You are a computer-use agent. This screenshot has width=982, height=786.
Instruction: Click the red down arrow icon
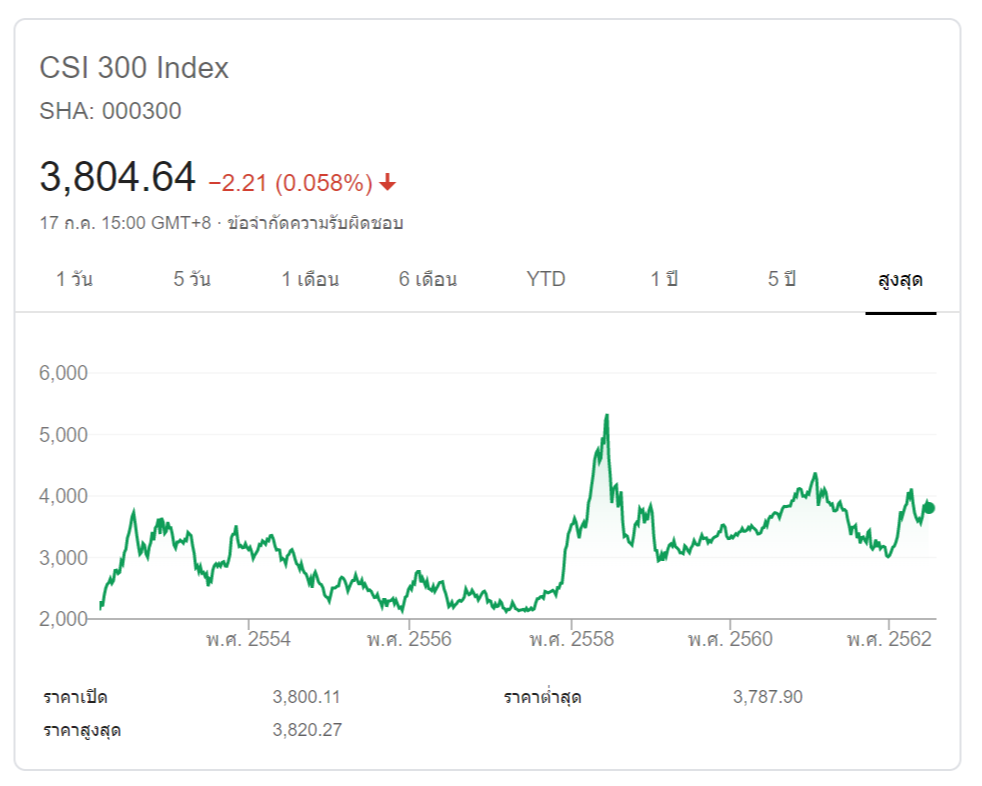pos(388,183)
